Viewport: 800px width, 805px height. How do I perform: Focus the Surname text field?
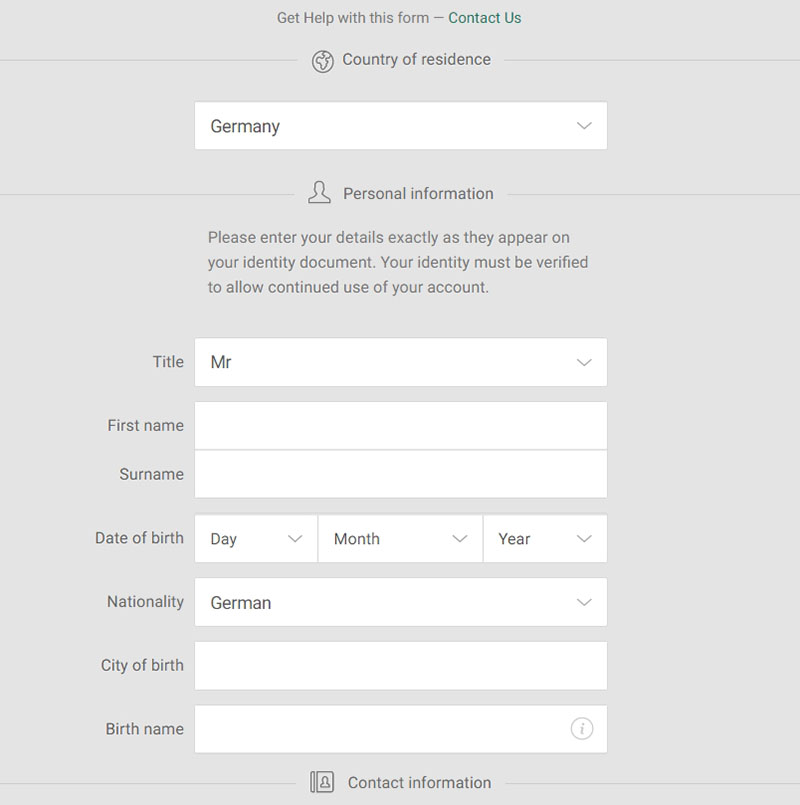tap(401, 474)
